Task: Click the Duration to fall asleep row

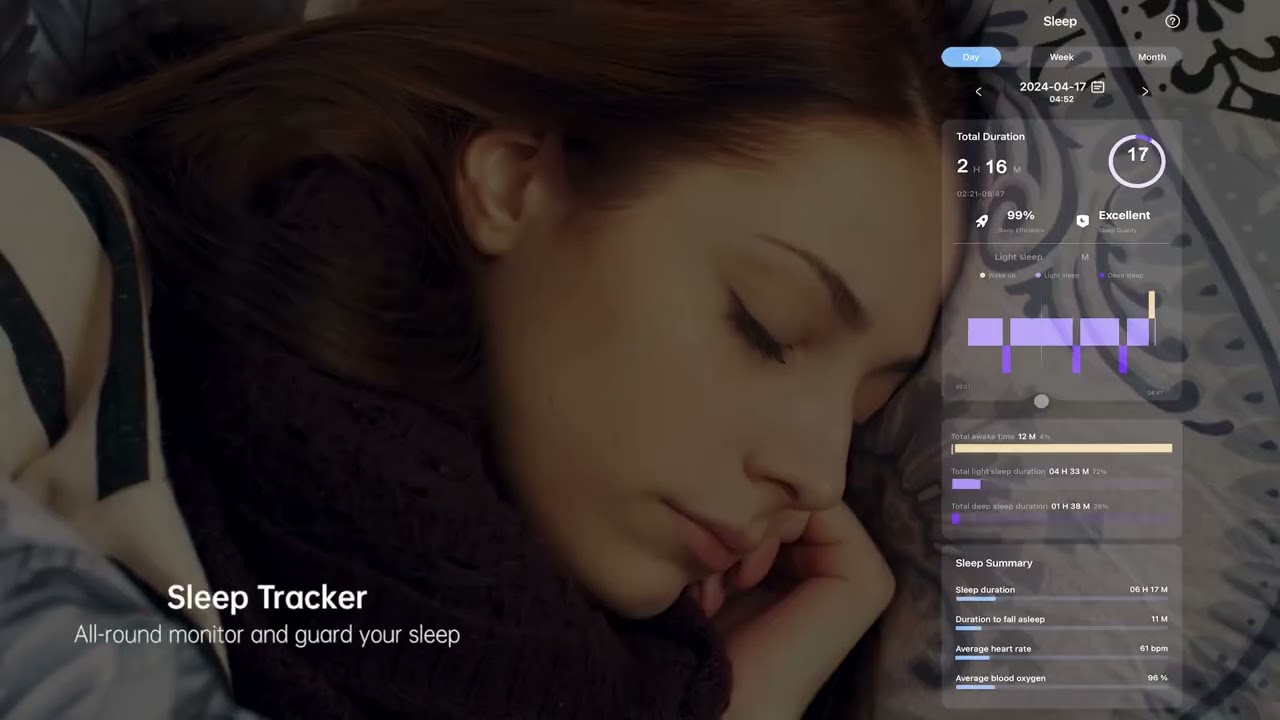Action: 1062,622
